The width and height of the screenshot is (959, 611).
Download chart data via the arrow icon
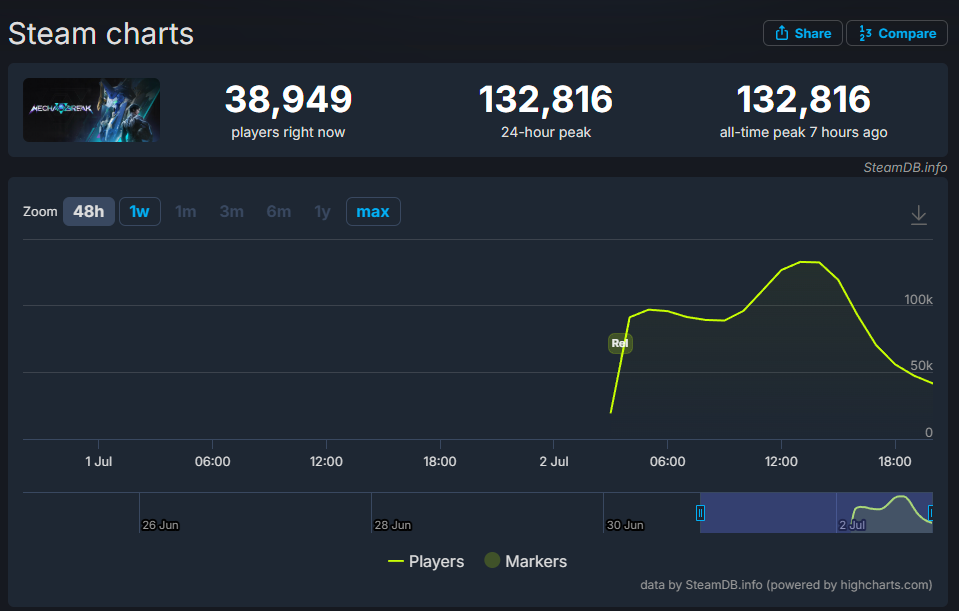pos(919,215)
